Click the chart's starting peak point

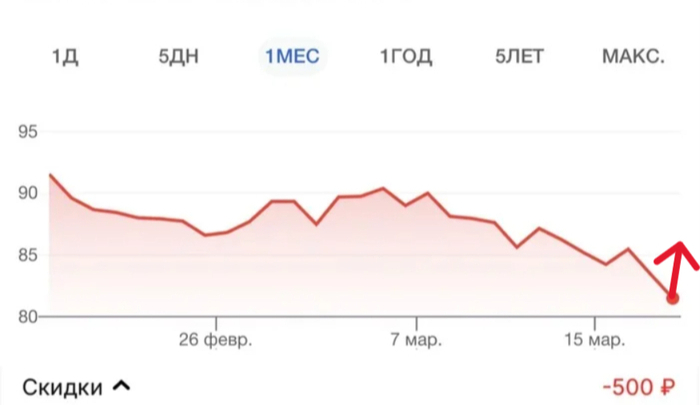(x=50, y=175)
